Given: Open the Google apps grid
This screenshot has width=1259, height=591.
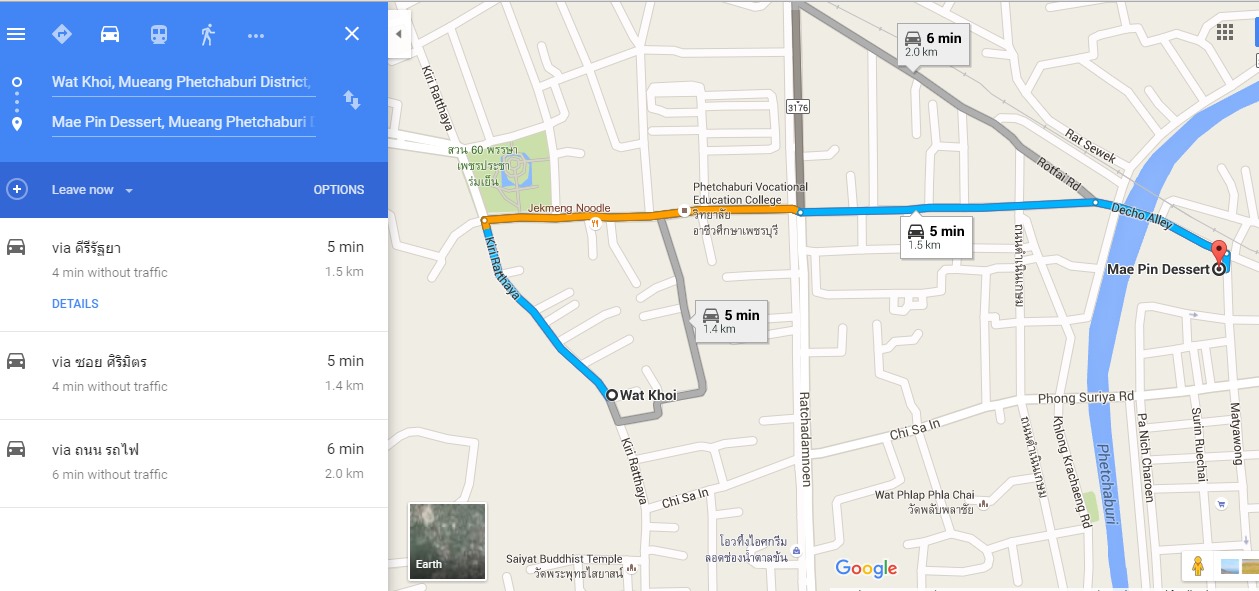Looking at the screenshot, I should (x=1225, y=33).
